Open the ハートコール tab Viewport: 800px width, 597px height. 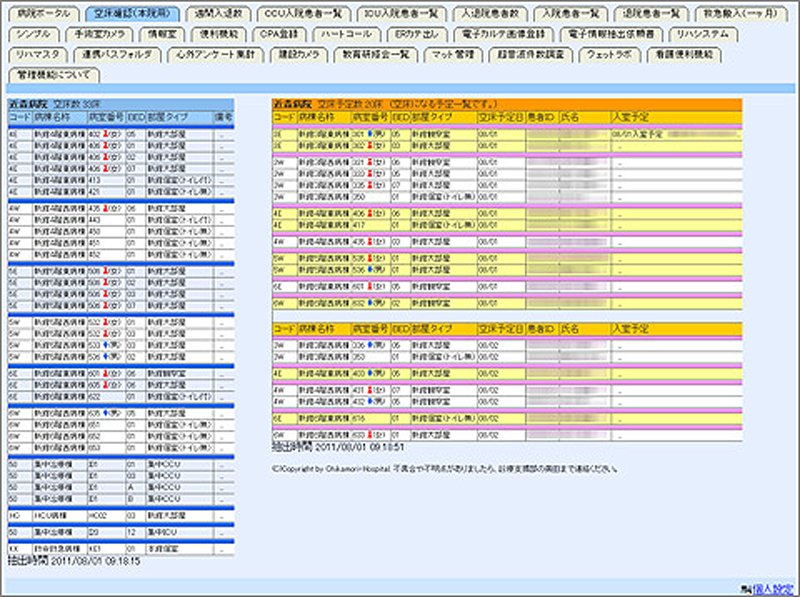click(x=346, y=34)
